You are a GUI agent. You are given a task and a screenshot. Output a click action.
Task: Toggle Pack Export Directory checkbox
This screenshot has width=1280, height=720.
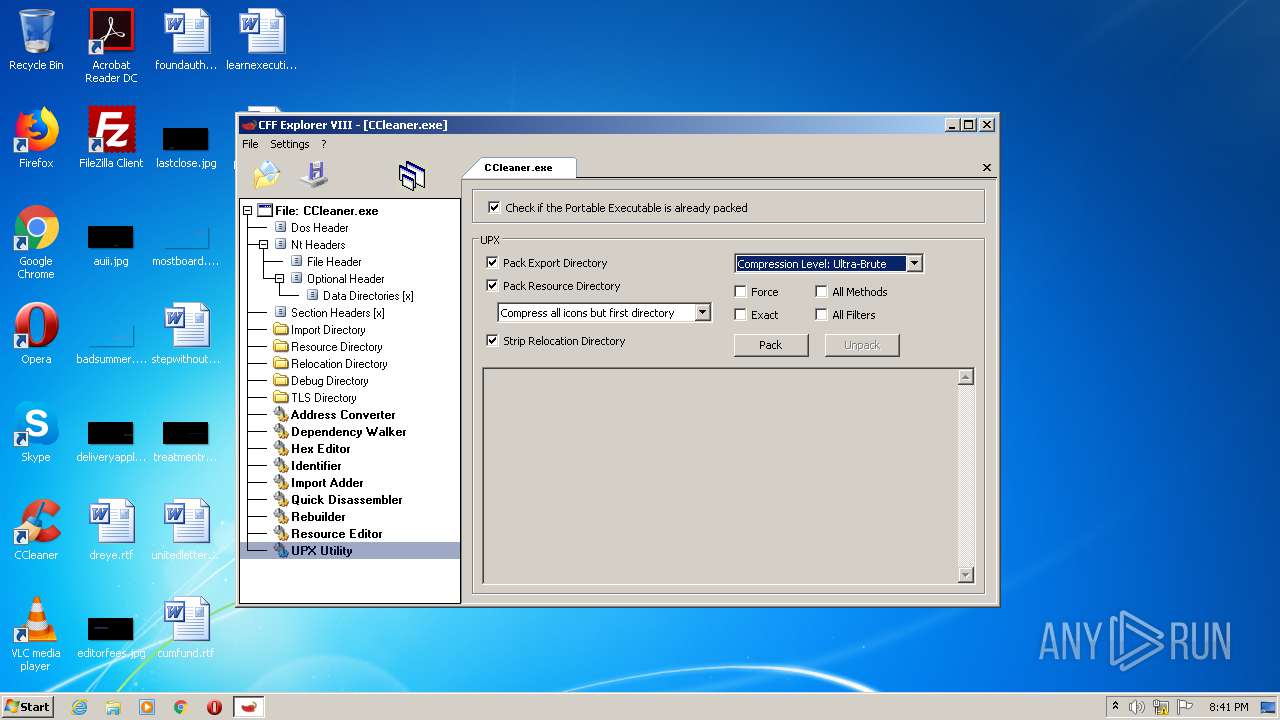[492, 263]
